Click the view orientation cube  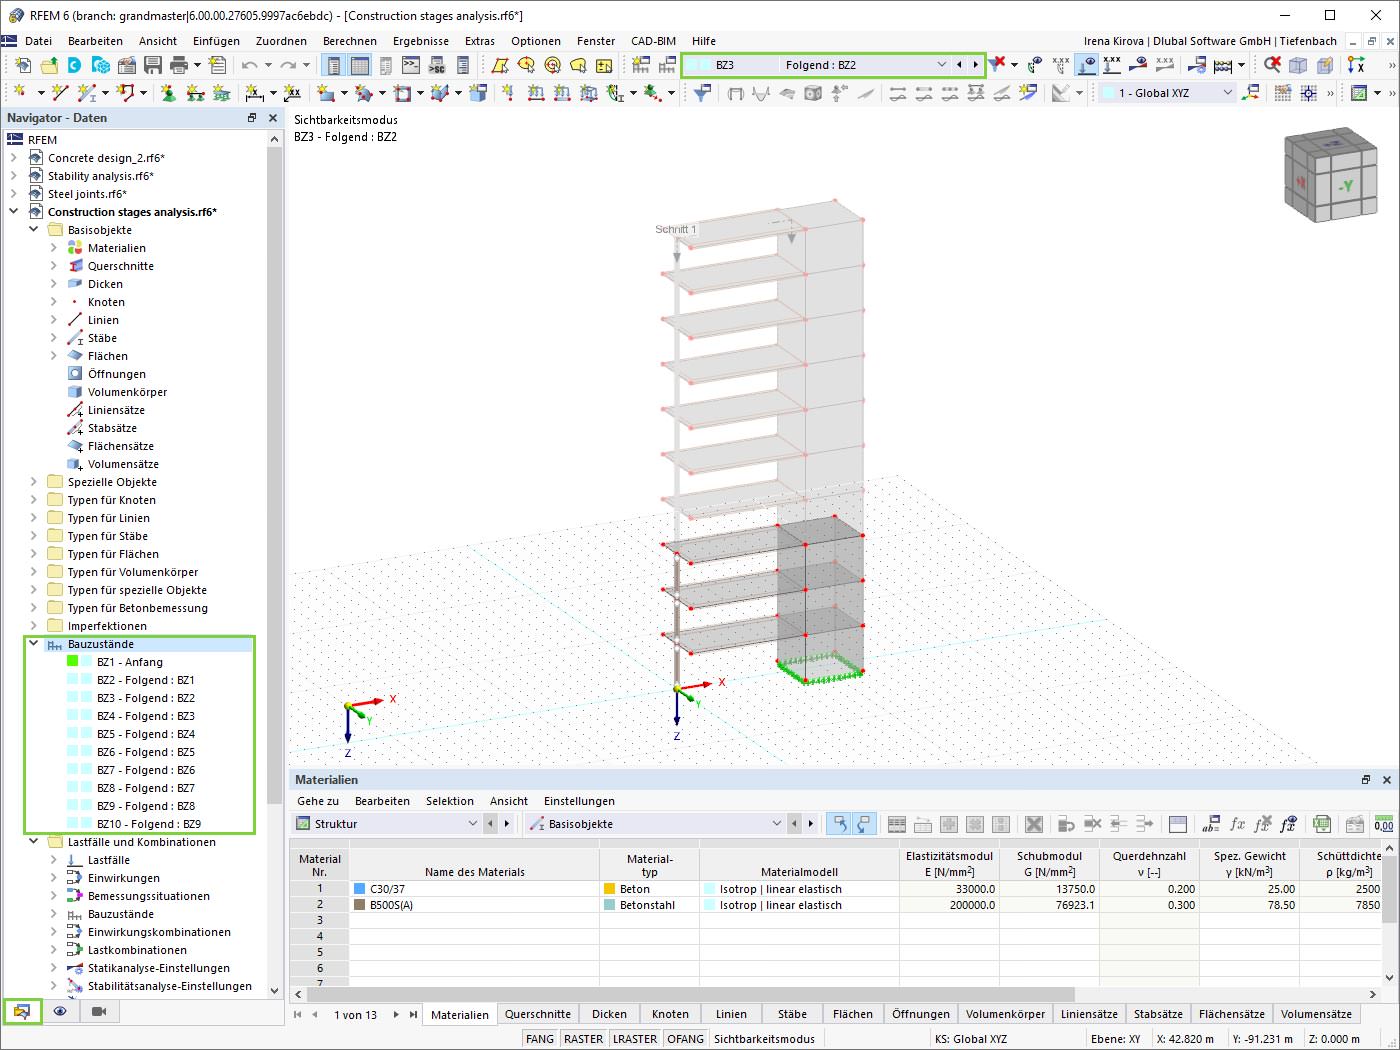[x=1331, y=175]
